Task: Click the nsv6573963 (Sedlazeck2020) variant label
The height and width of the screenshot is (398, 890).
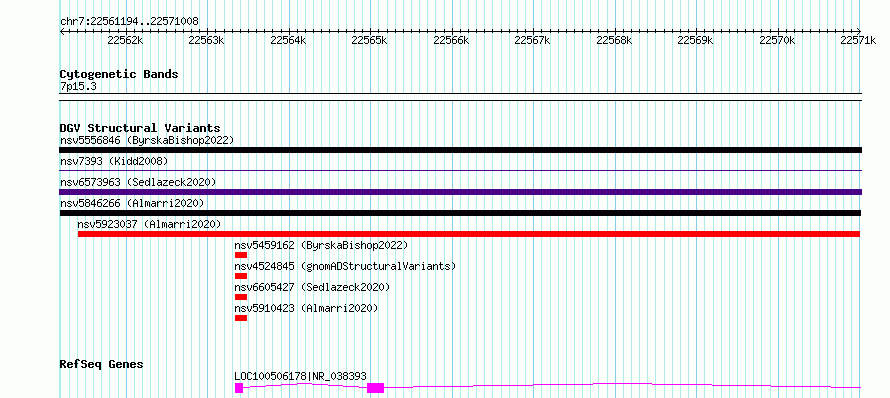Action: click(138, 182)
